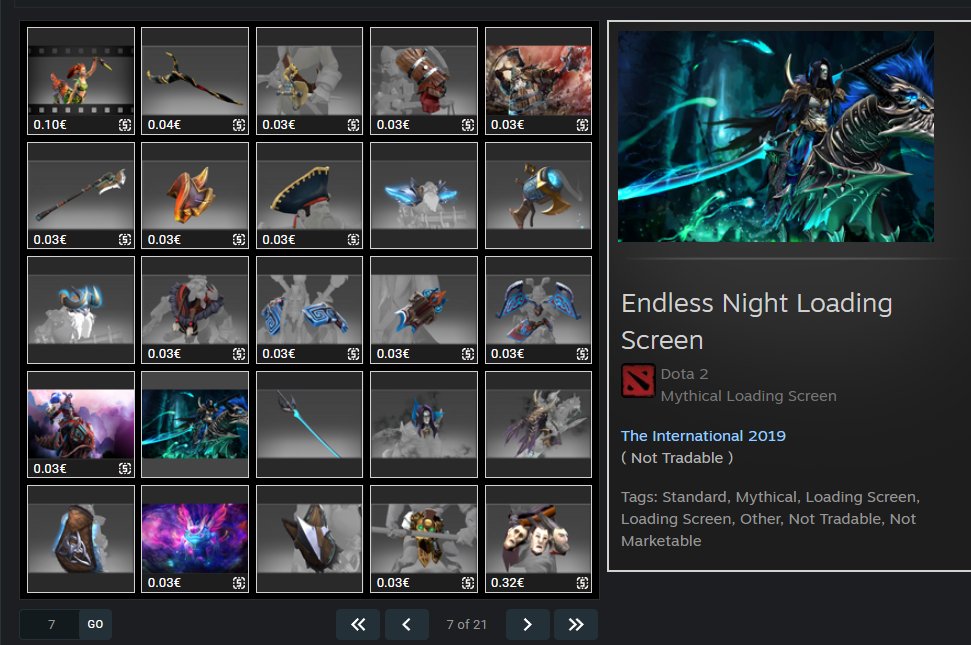Image resolution: width=971 pixels, height=645 pixels.
Task: Pick the blue spiral bracers item
Action: pyautogui.click(x=309, y=311)
